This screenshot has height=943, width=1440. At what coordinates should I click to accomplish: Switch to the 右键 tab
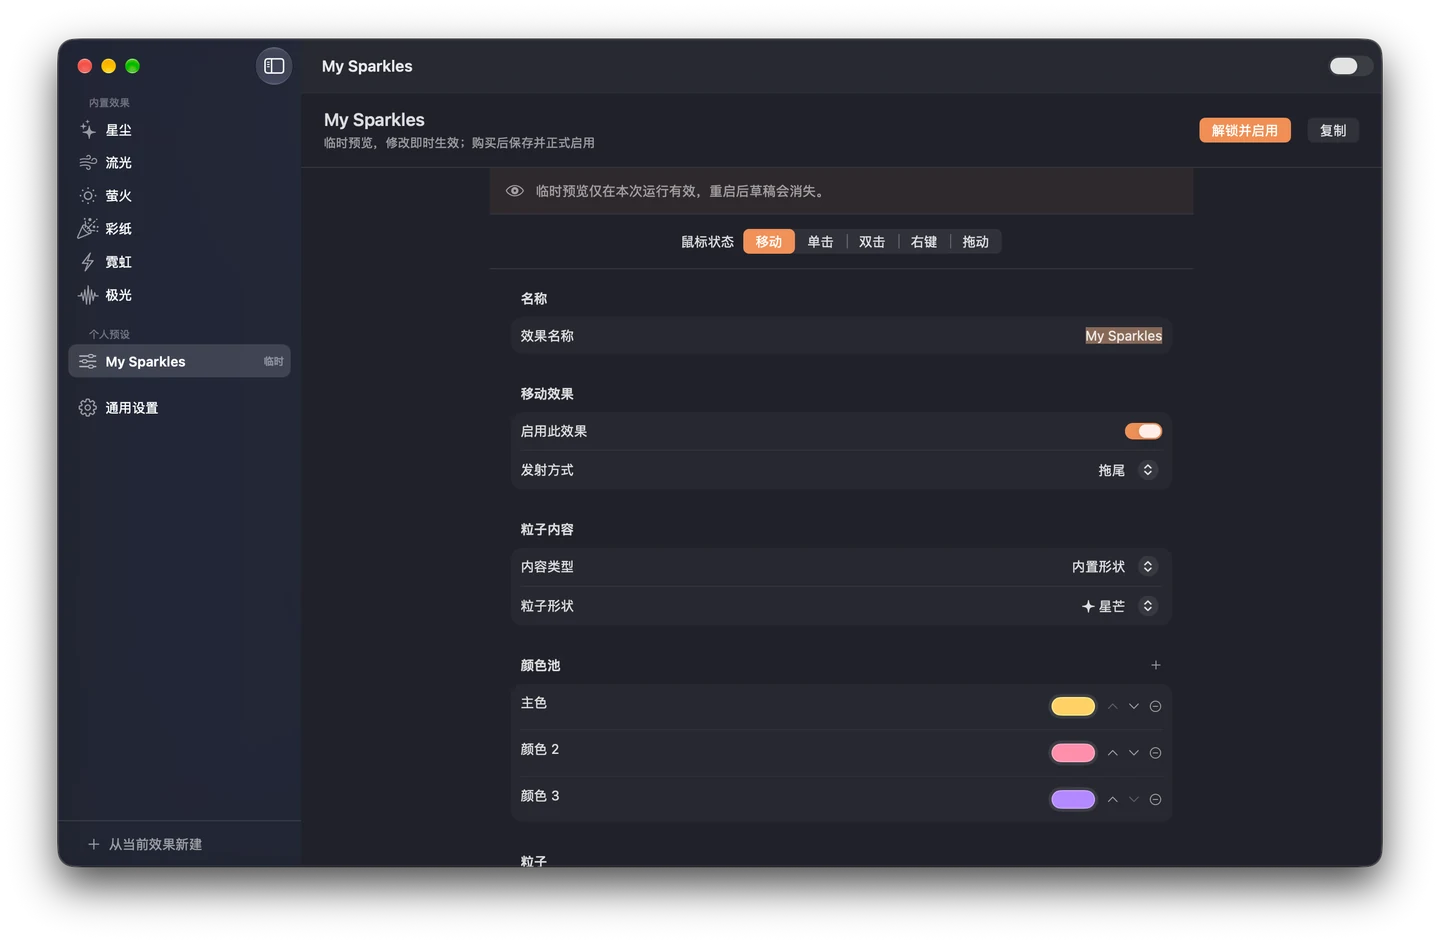point(924,242)
